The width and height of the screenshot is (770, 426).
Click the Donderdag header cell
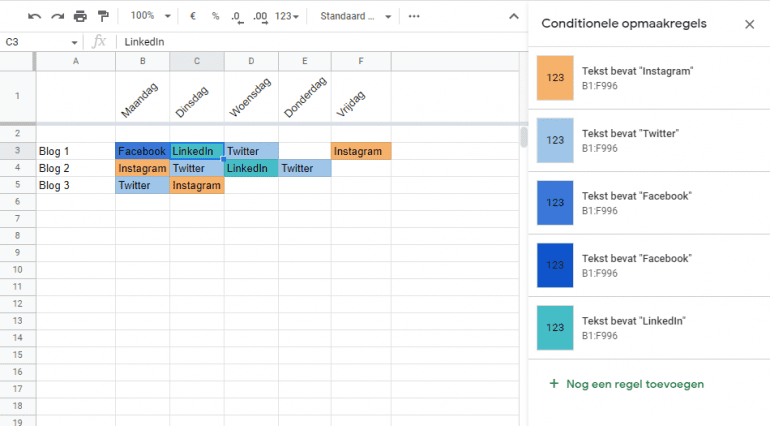pos(304,97)
